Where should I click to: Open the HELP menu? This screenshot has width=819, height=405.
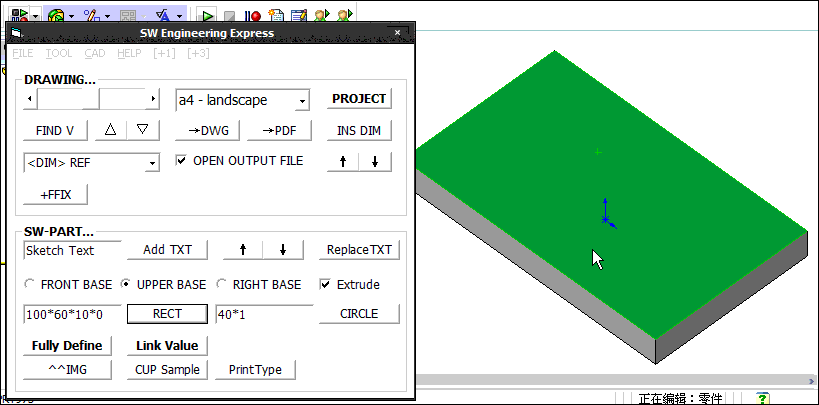[129, 53]
